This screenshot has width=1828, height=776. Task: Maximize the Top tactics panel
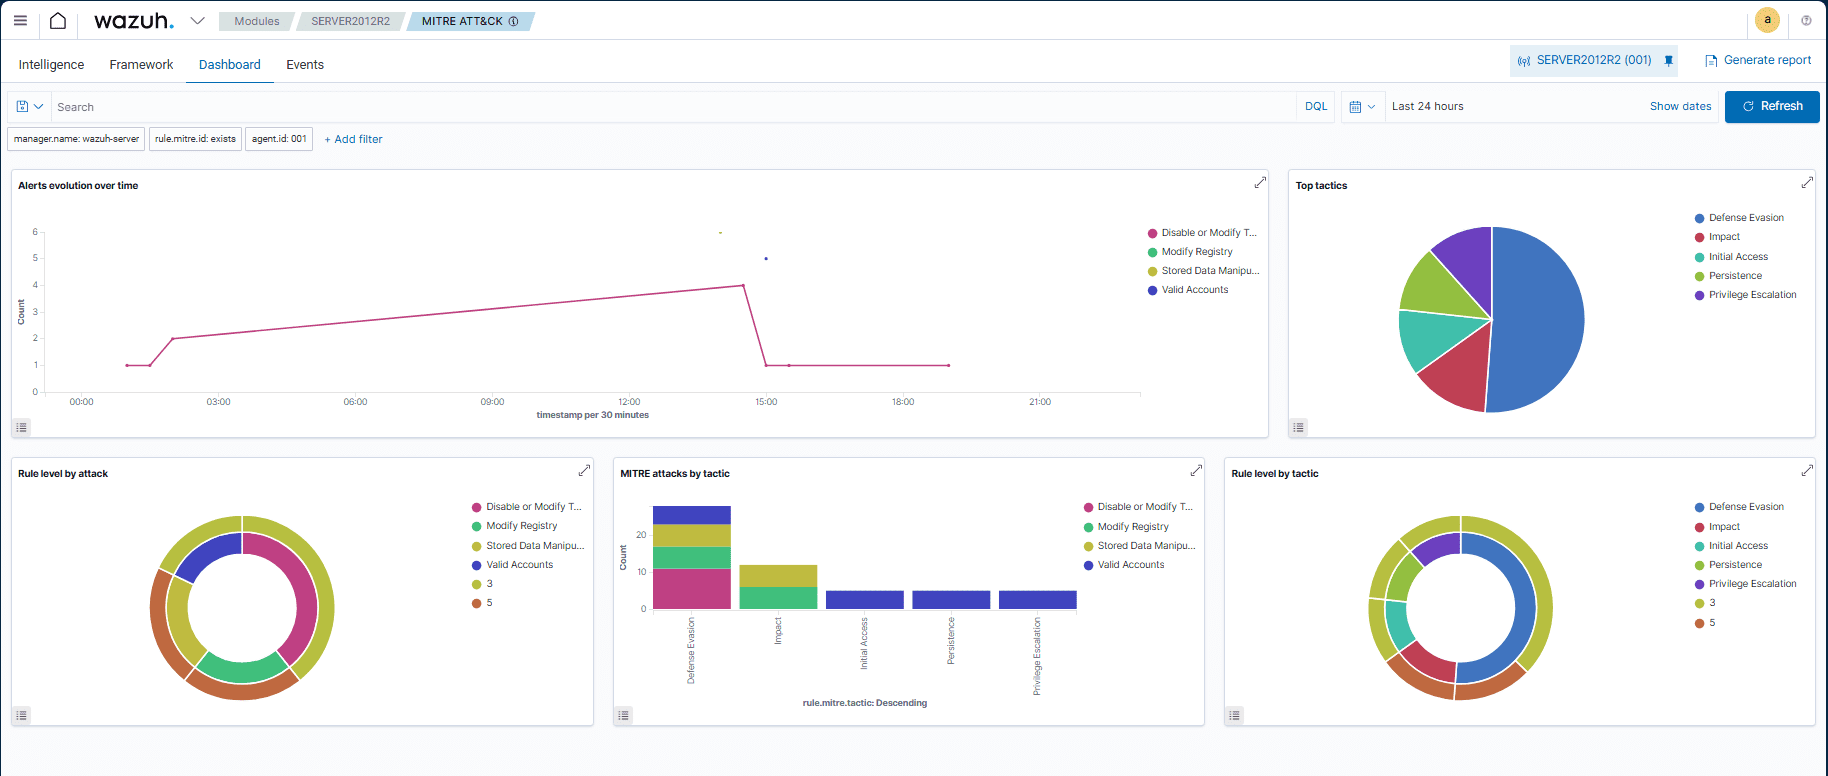[1807, 182]
